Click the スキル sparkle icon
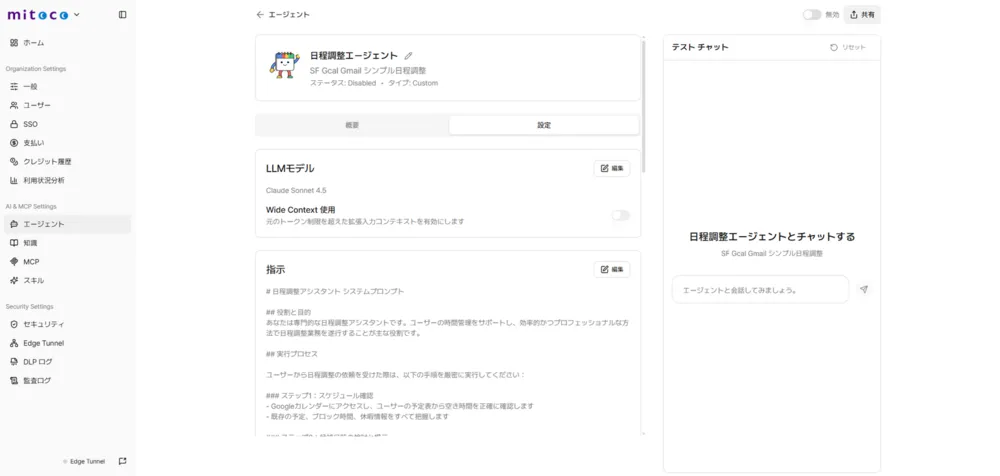The height and width of the screenshot is (476, 1000). tap(14, 281)
